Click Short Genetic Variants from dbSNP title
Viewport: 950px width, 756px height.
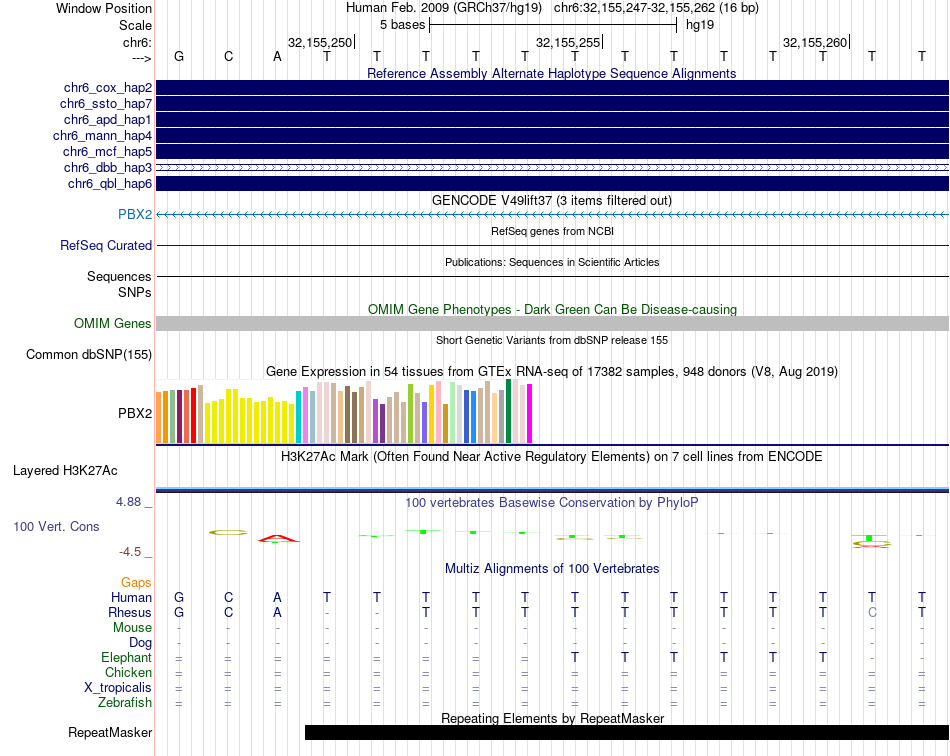pos(552,340)
